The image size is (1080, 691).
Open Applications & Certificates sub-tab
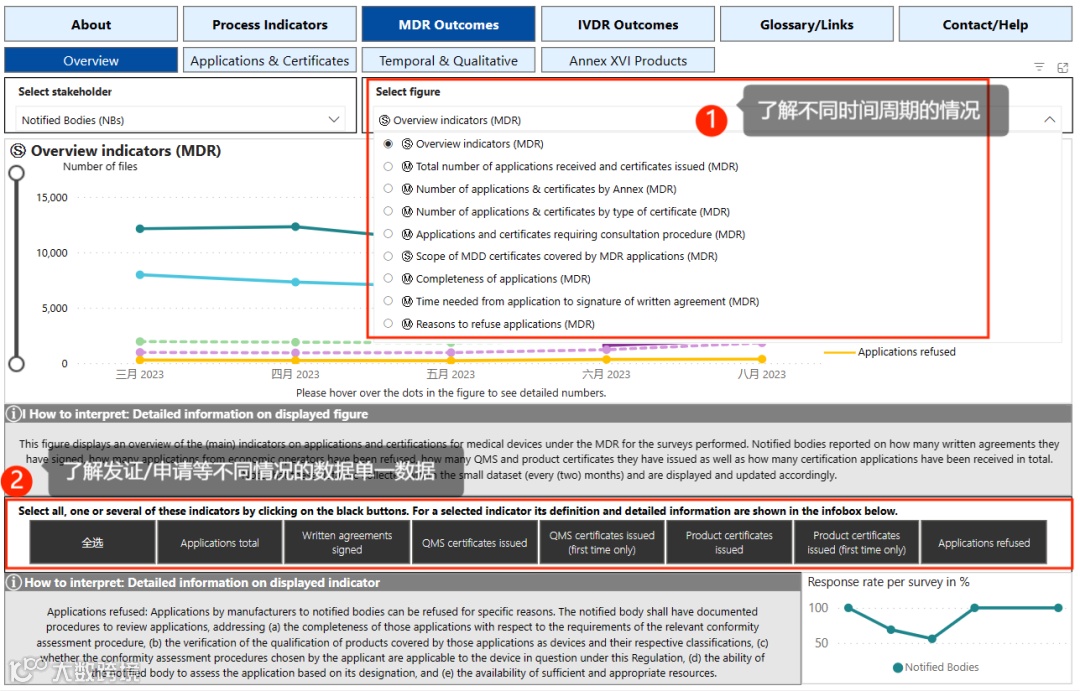(x=270, y=61)
